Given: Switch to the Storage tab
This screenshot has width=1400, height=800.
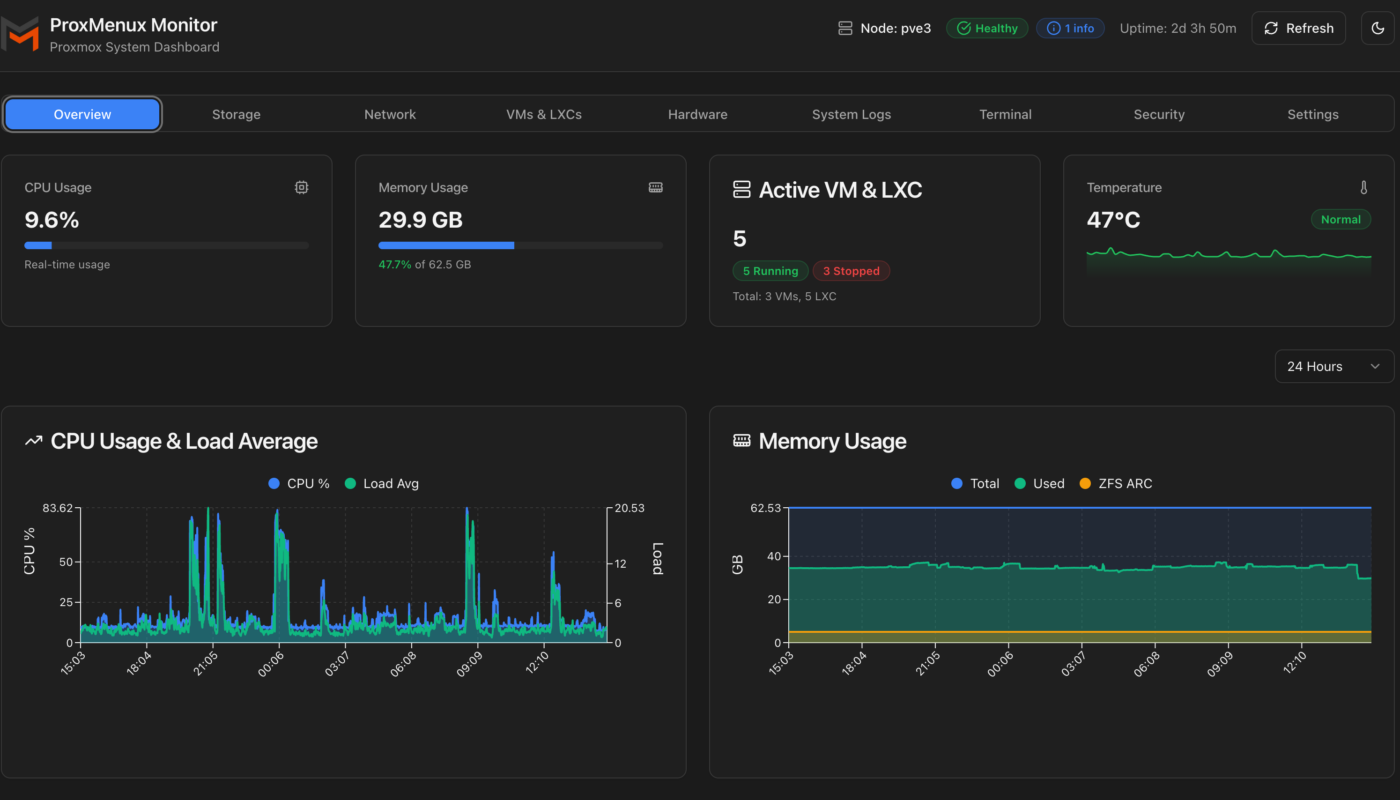Looking at the screenshot, I should 236,114.
